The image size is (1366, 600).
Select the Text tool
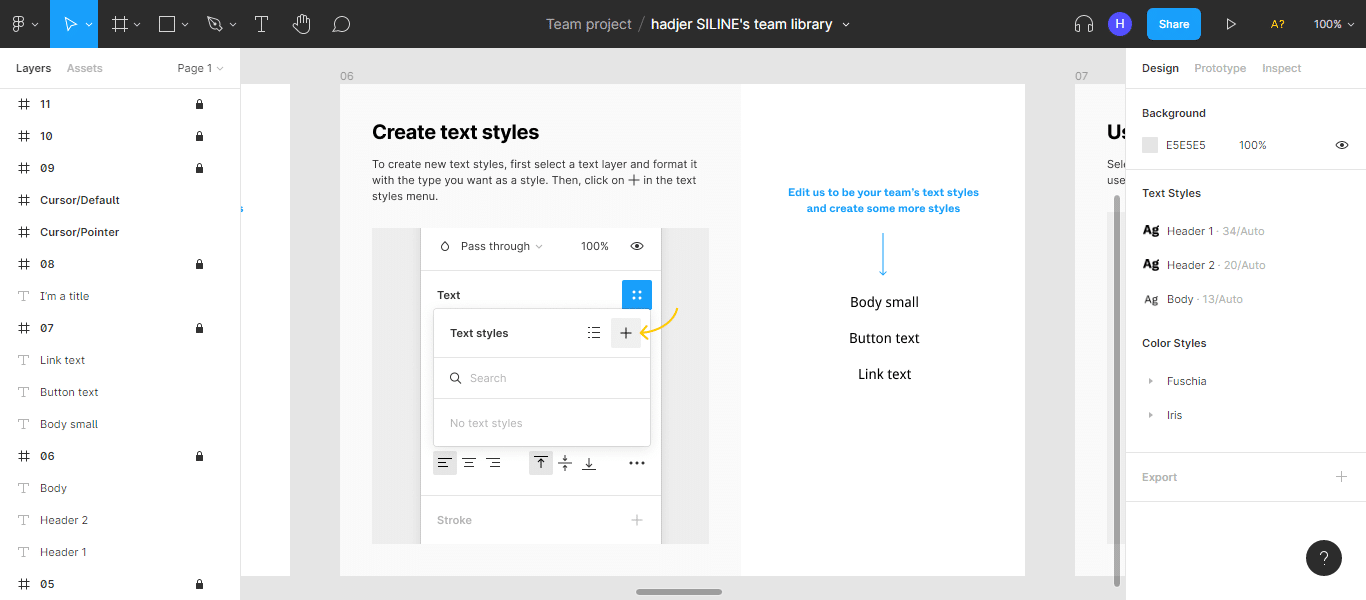pyautogui.click(x=261, y=24)
